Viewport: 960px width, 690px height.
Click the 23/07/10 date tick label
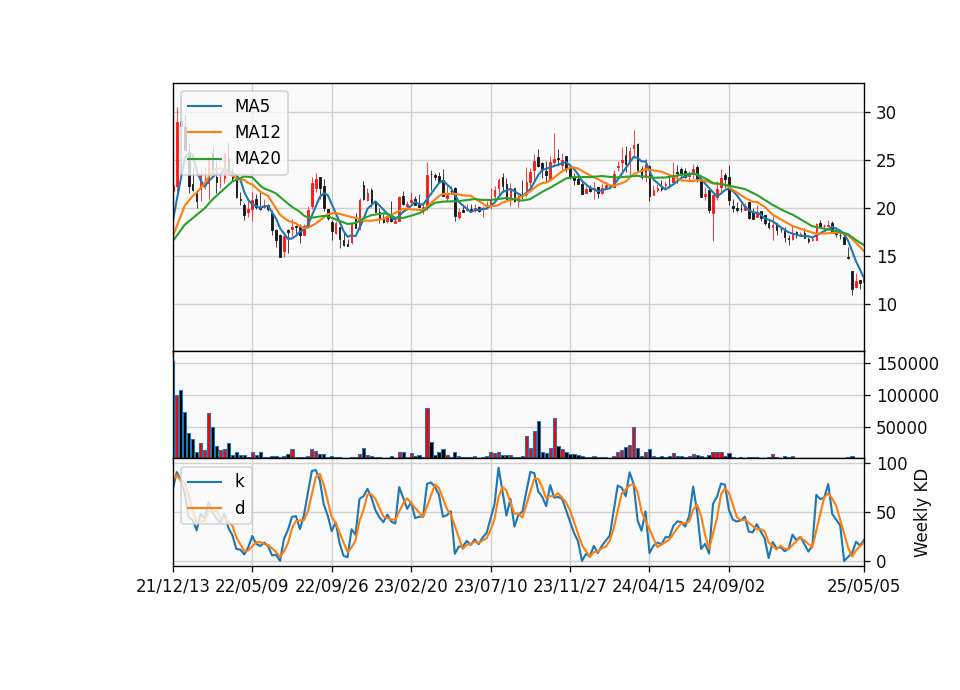click(x=490, y=587)
